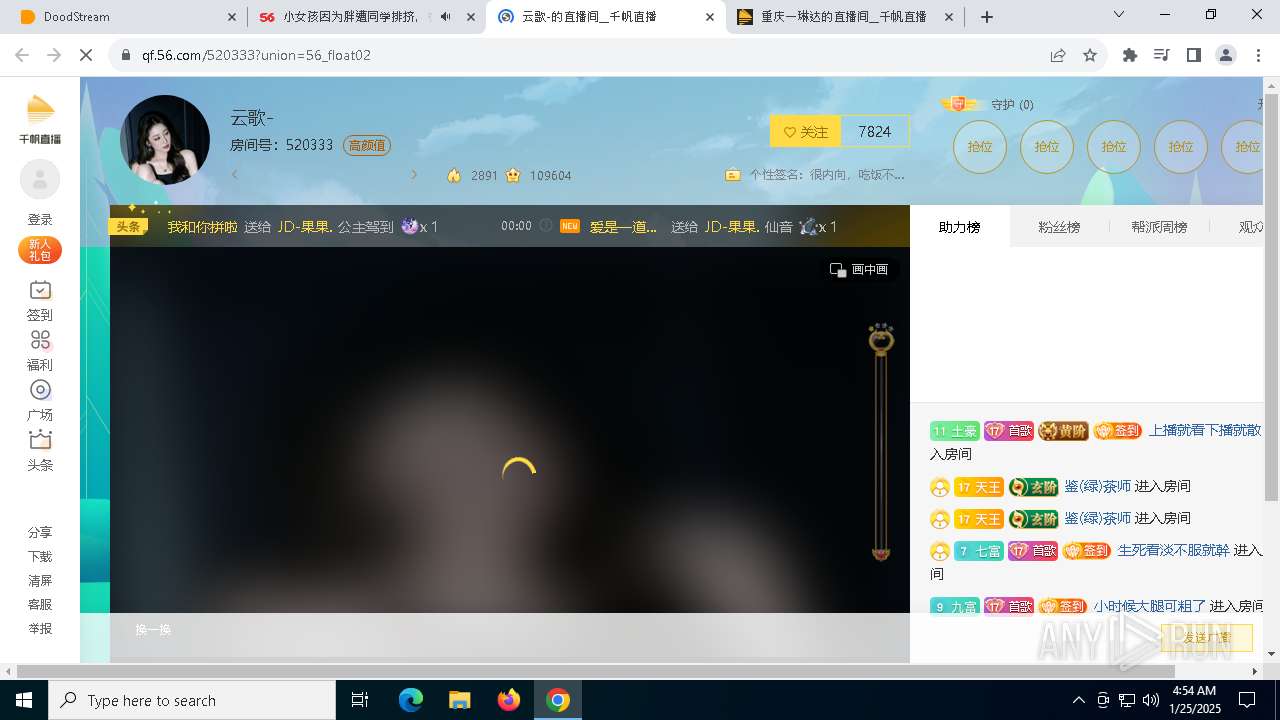This screenshot has height=720, width=1280.
Task: Expand the tab search dropdown arrow
Action: point(1118,14)
